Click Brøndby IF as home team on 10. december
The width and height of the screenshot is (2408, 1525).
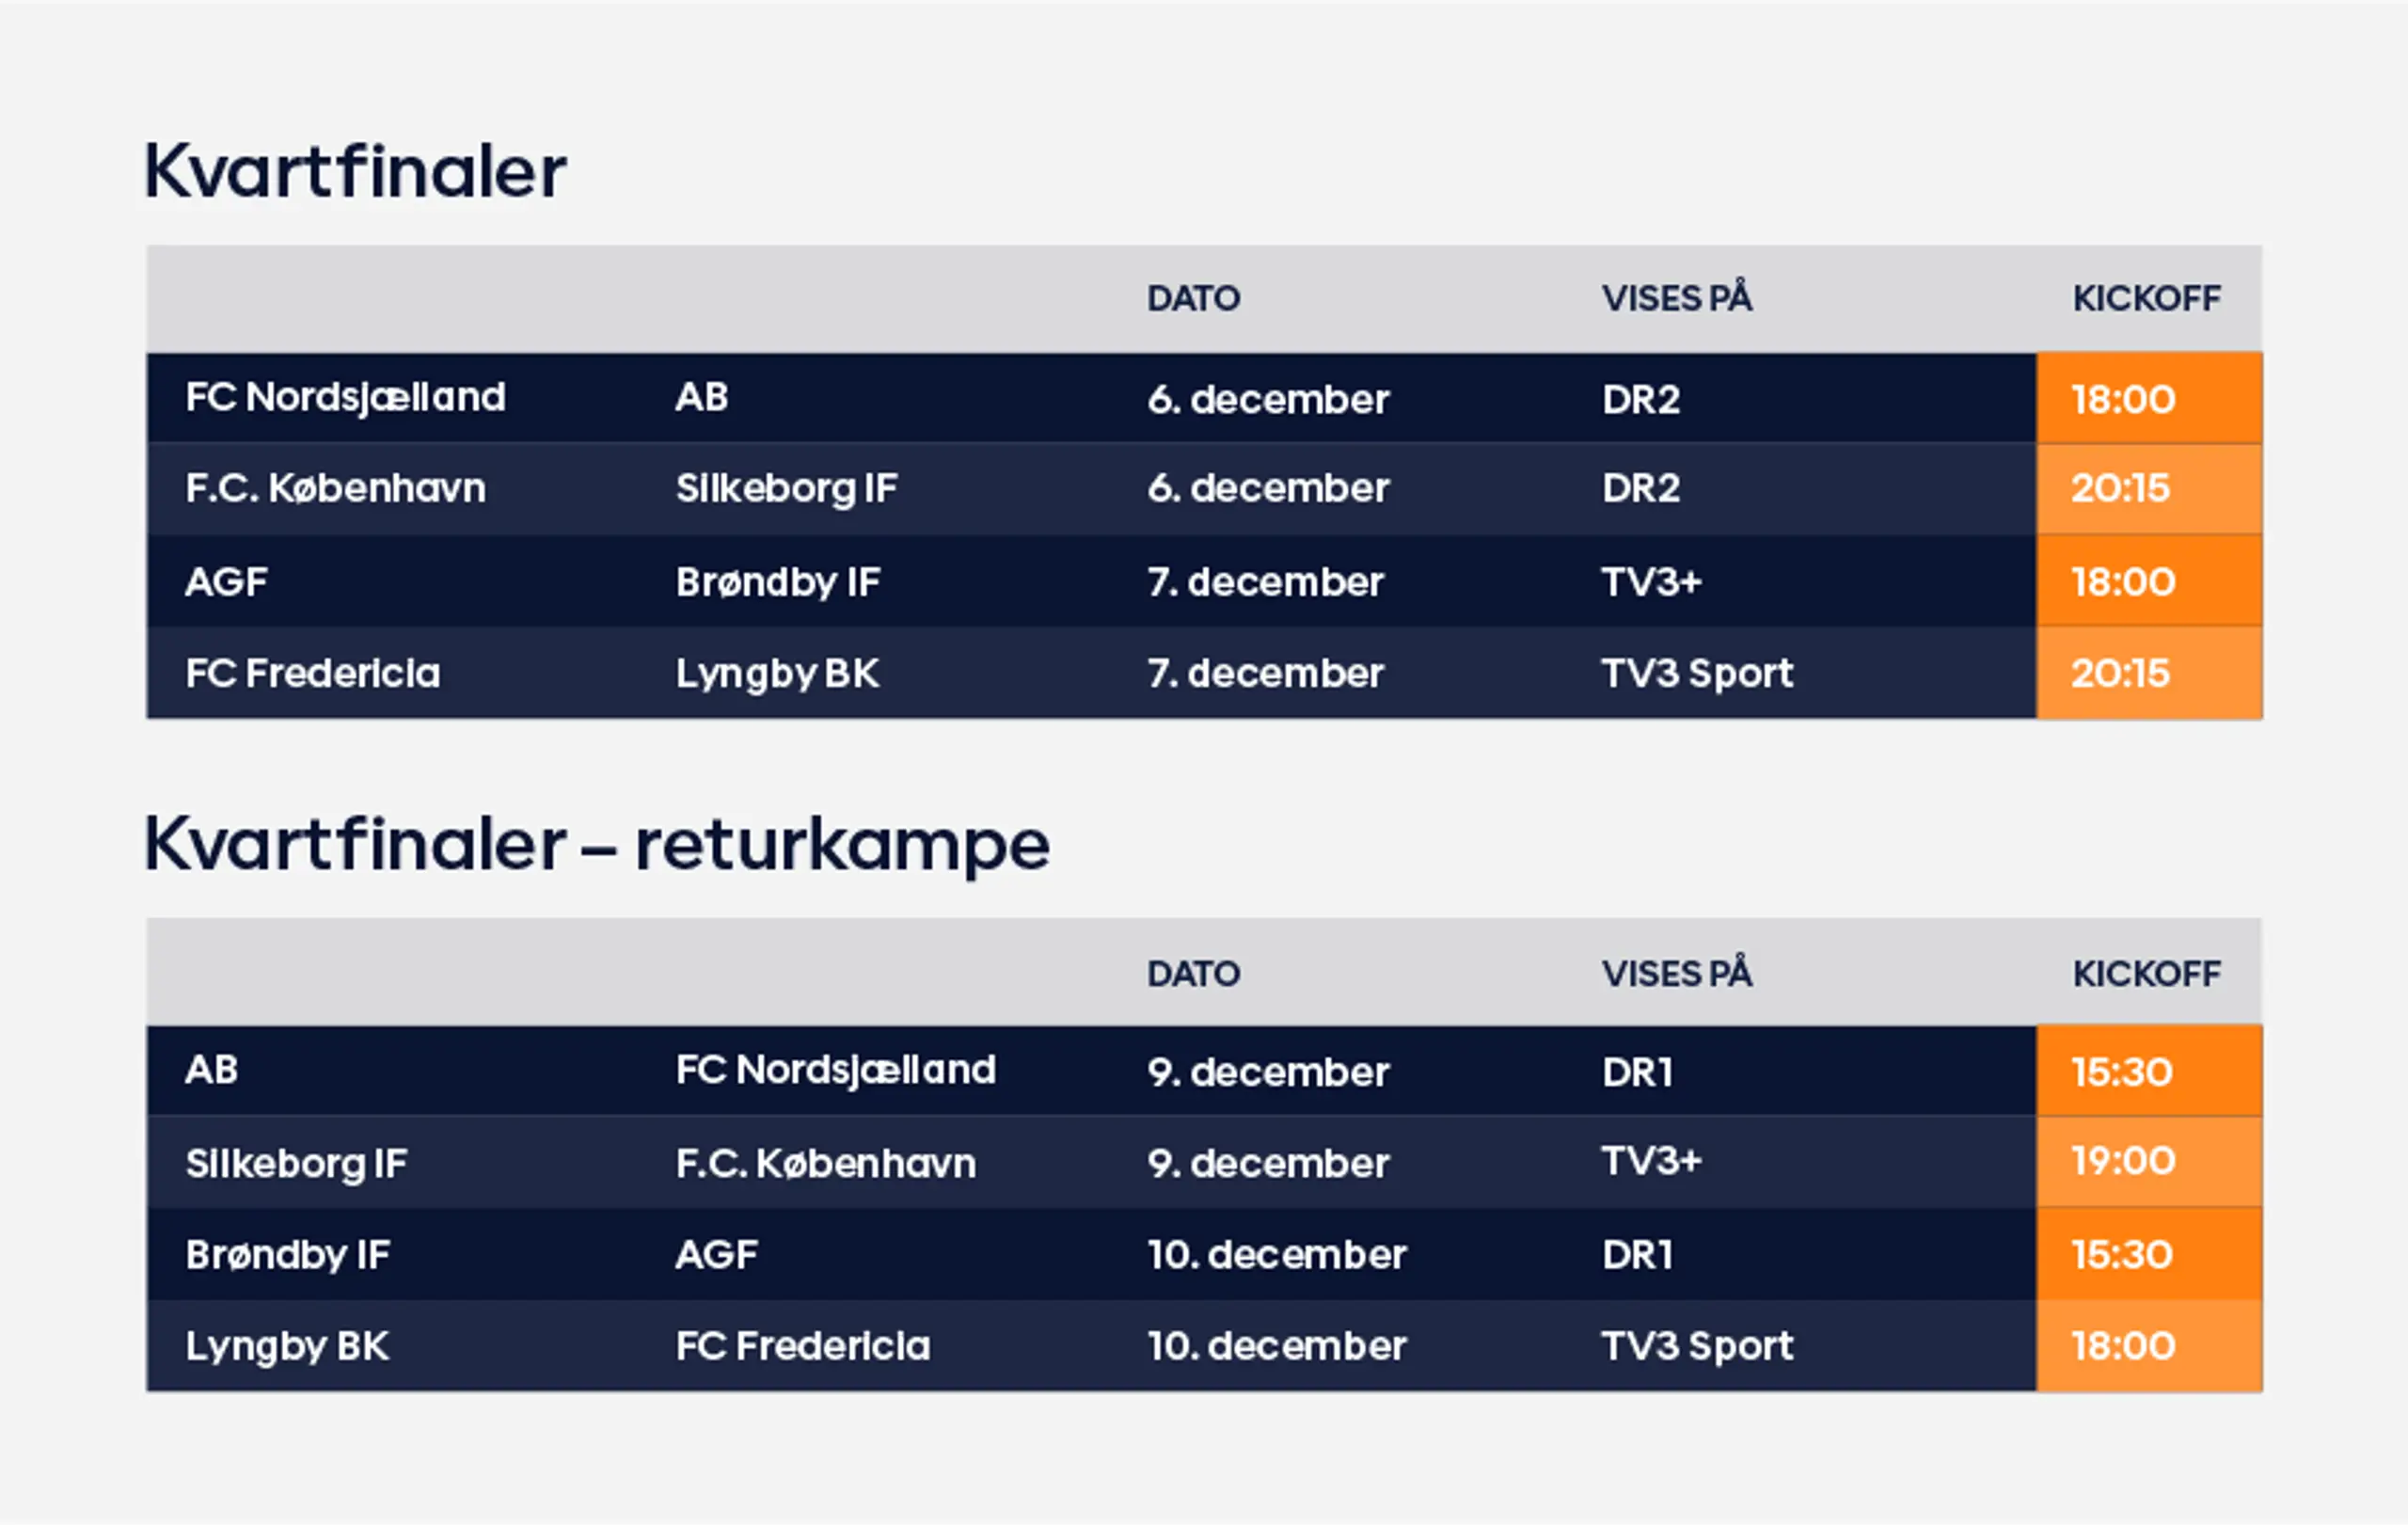click(288, 1254)
